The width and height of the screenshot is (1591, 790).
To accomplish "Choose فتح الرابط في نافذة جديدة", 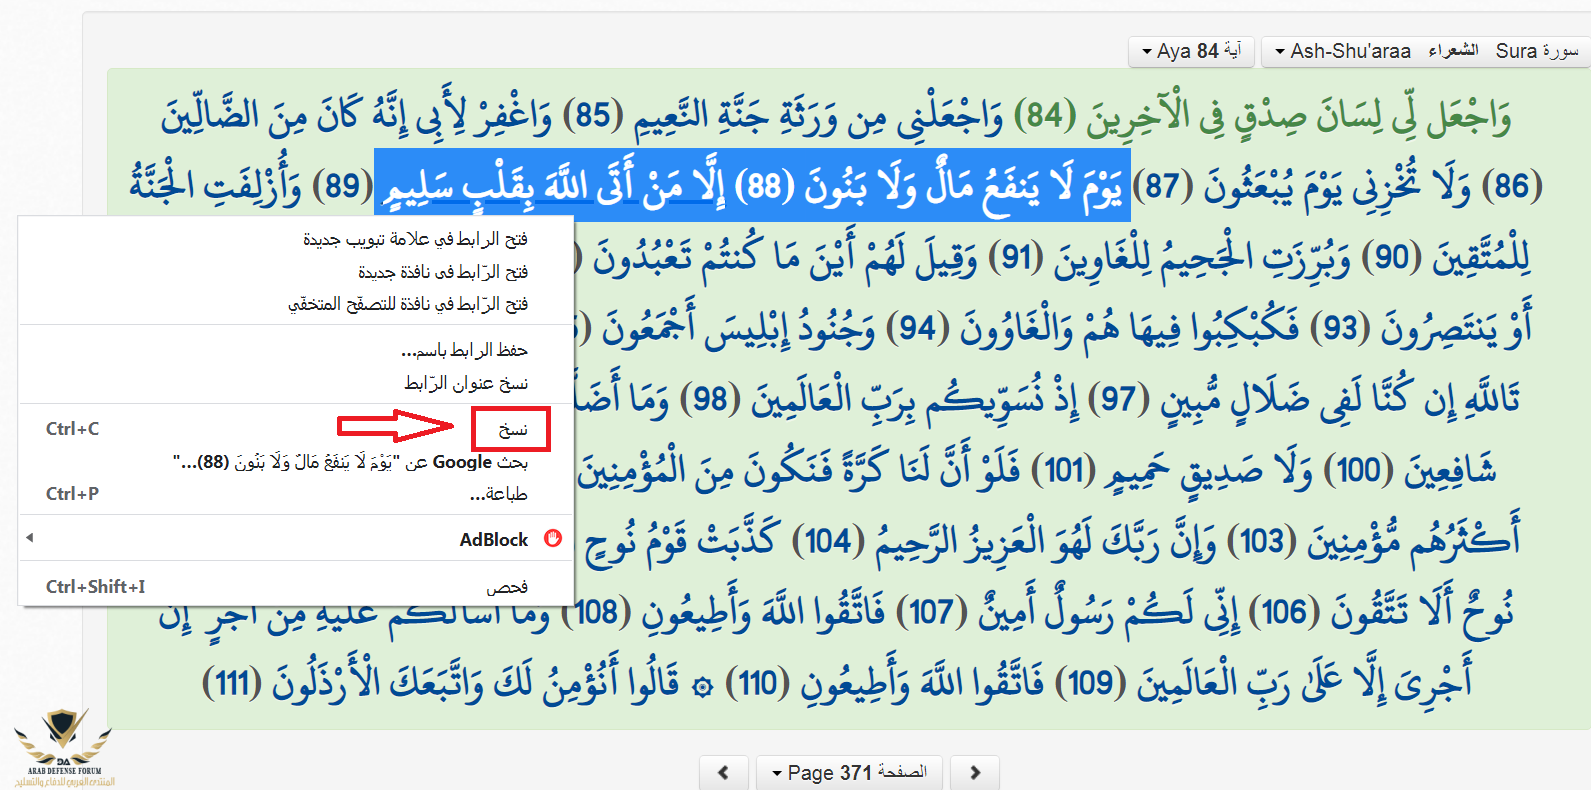I will coord(442,272).
